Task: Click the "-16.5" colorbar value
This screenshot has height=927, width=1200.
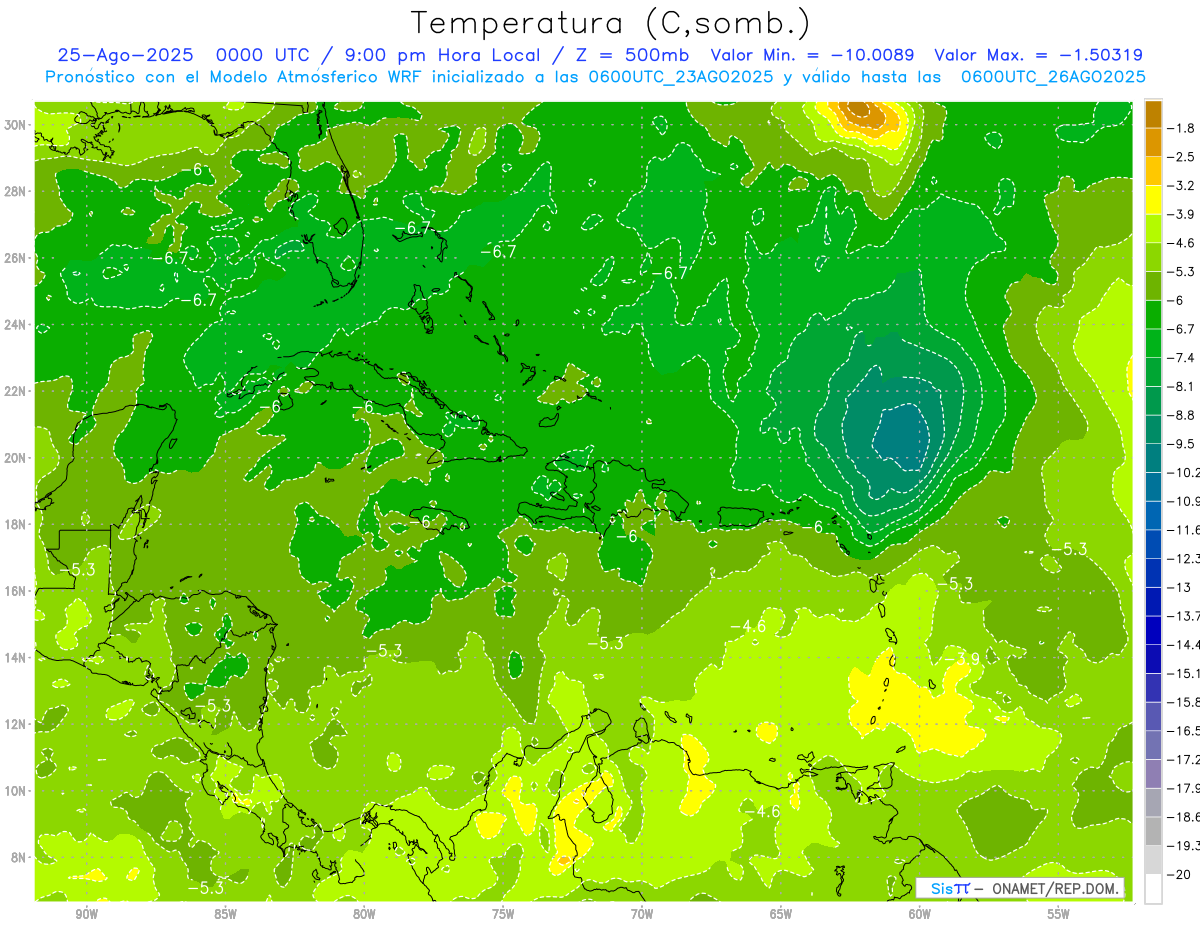Action: pyautogui.click(x=1184, y=731)
